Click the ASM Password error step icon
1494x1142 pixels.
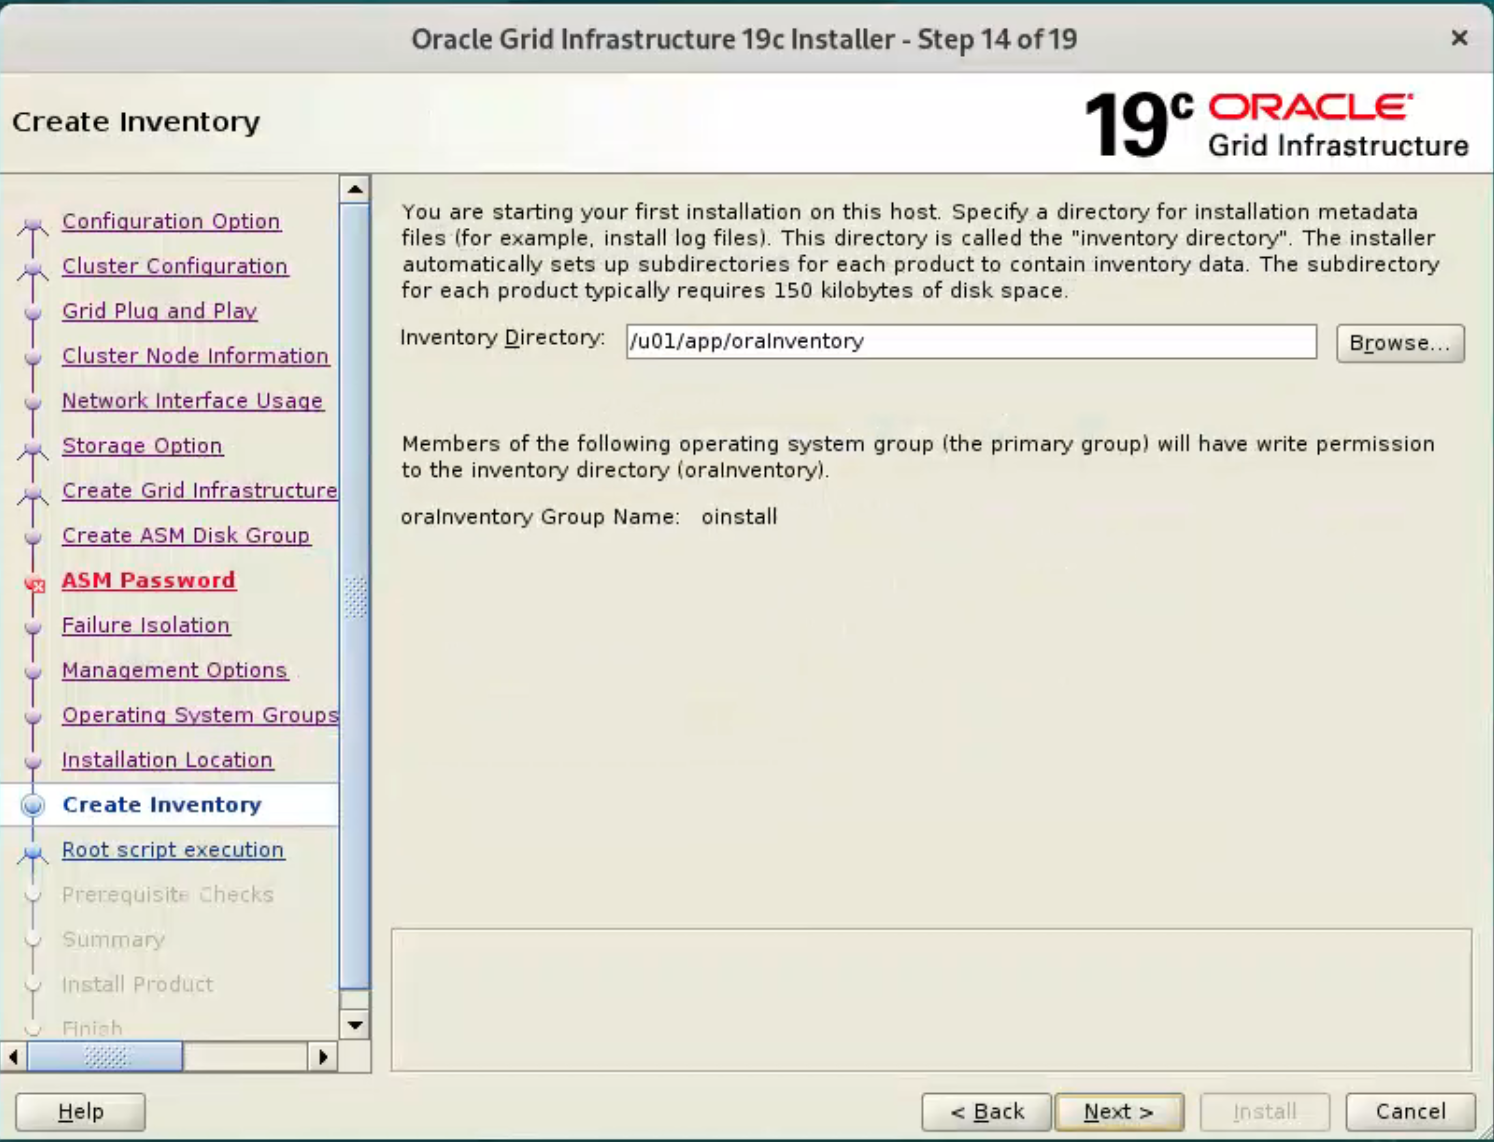(x=34, y=583)
